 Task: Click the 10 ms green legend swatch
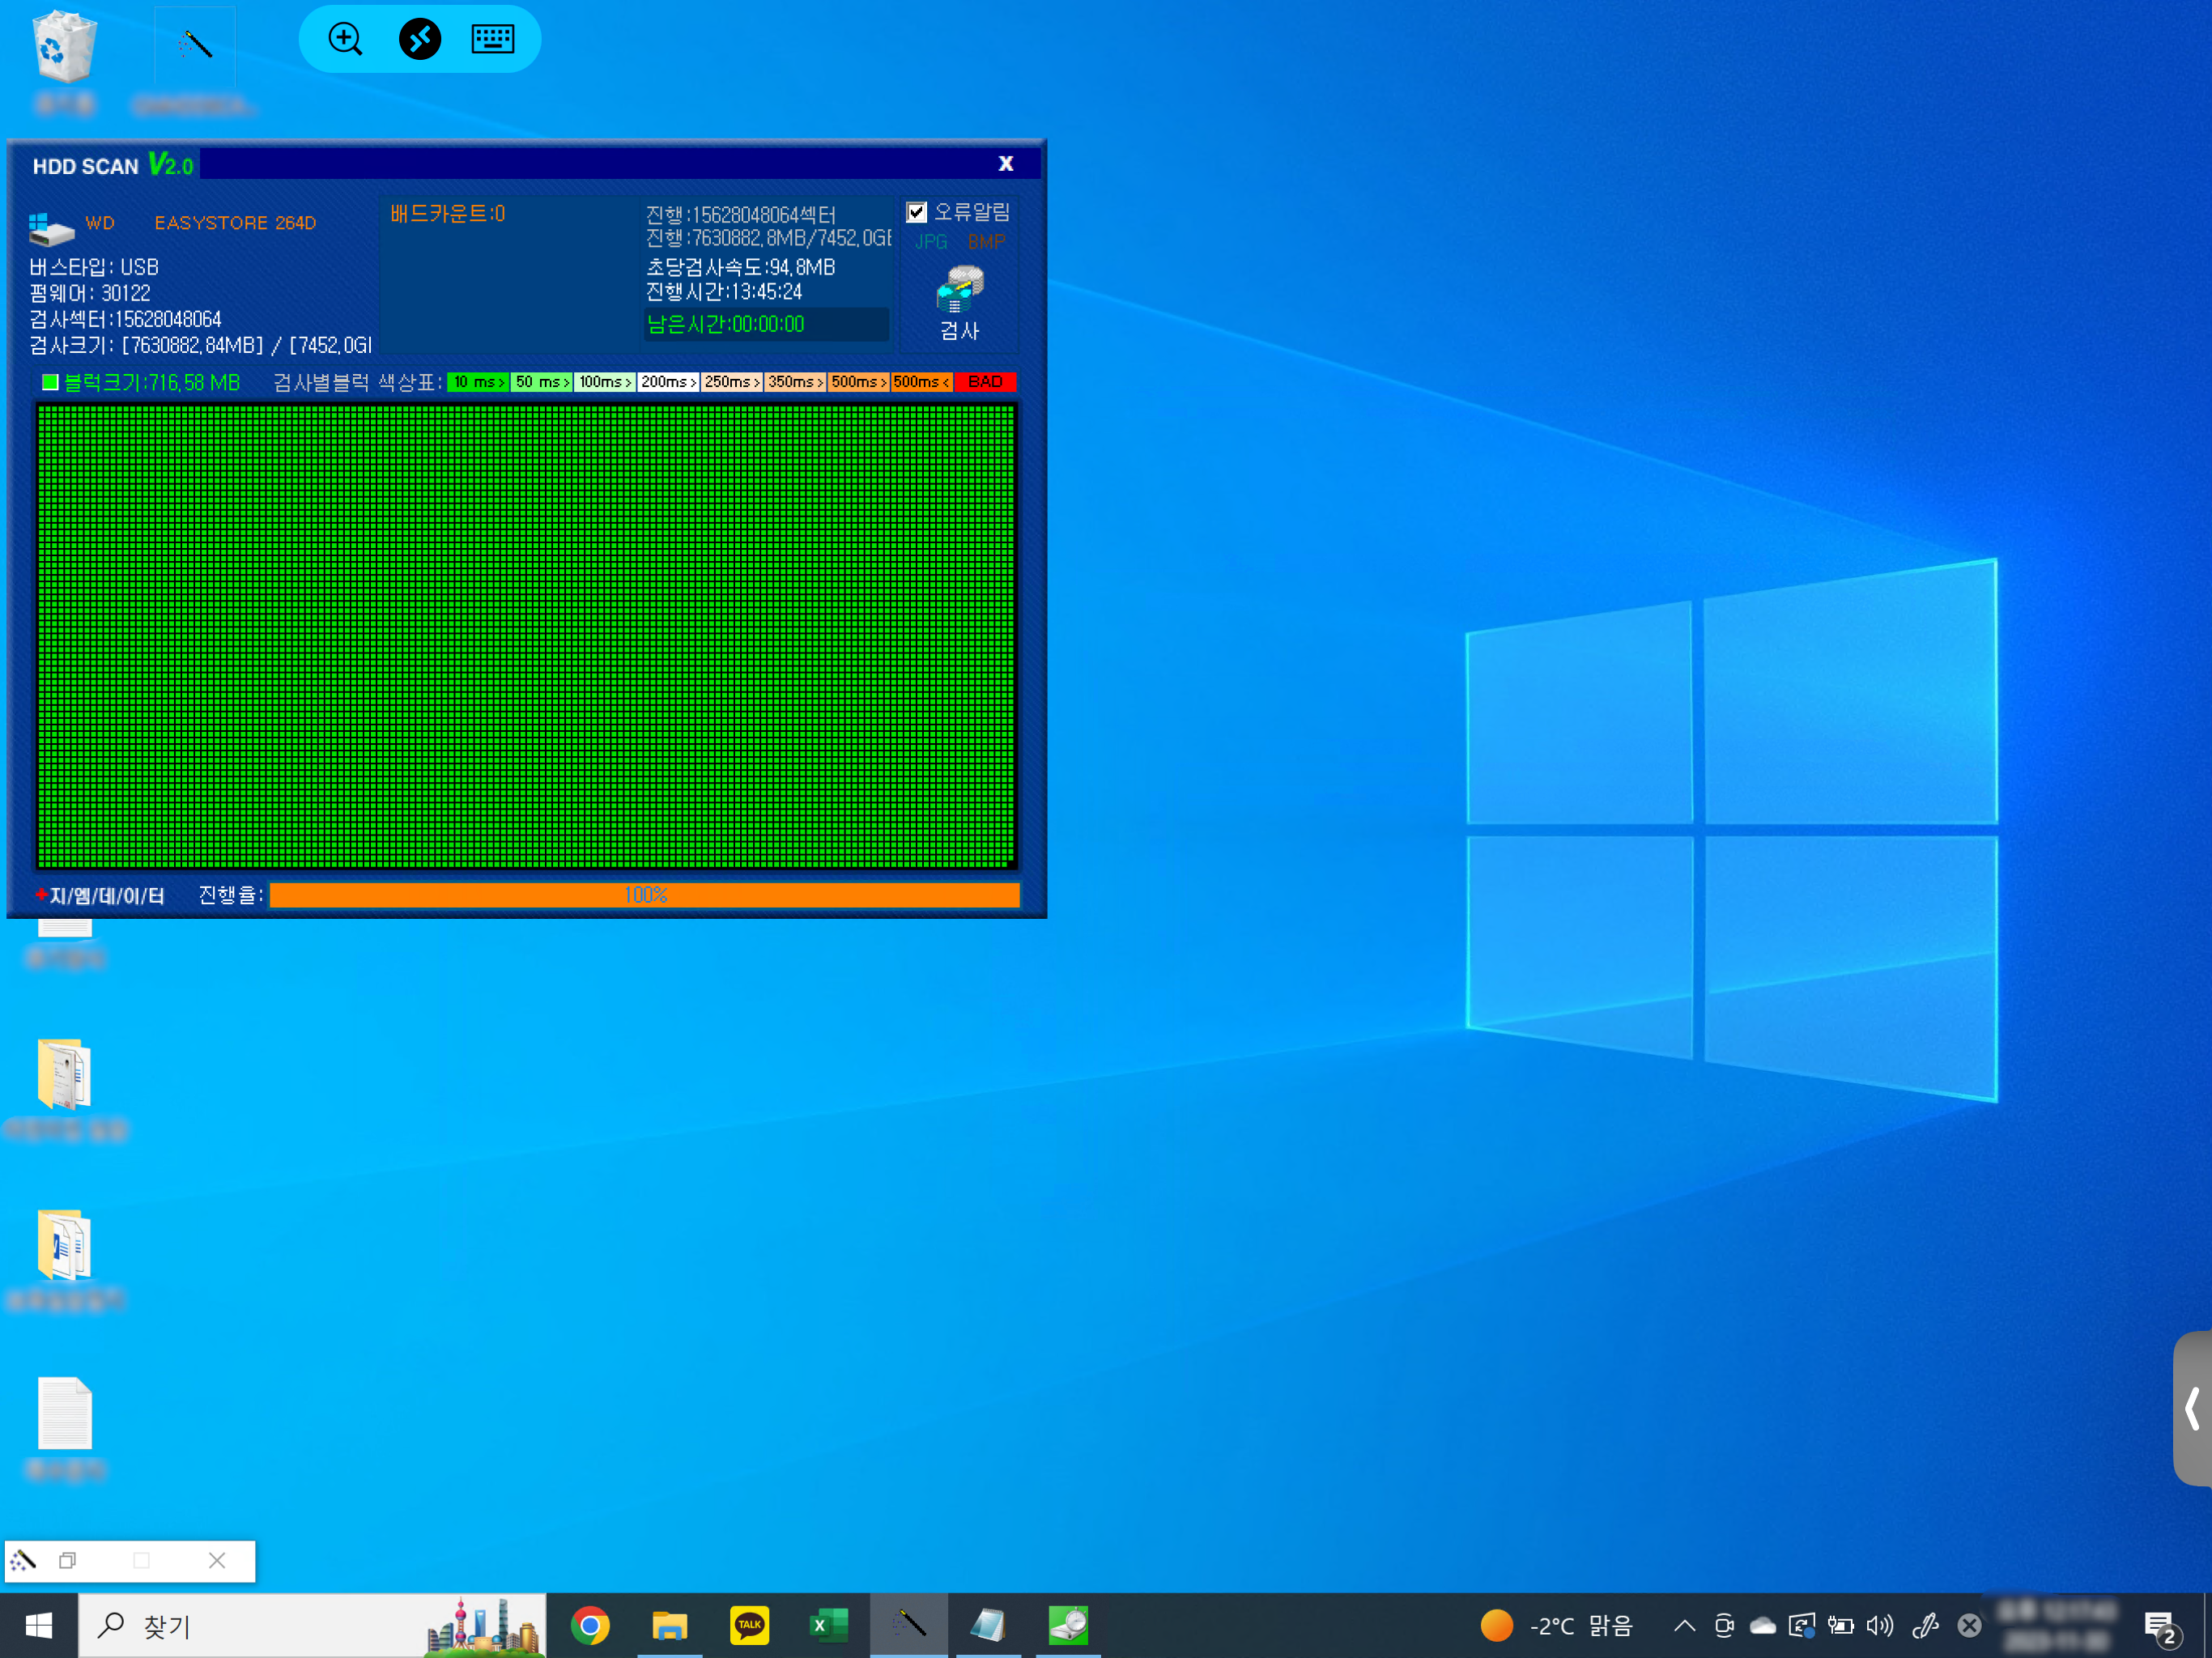(478, 382)
